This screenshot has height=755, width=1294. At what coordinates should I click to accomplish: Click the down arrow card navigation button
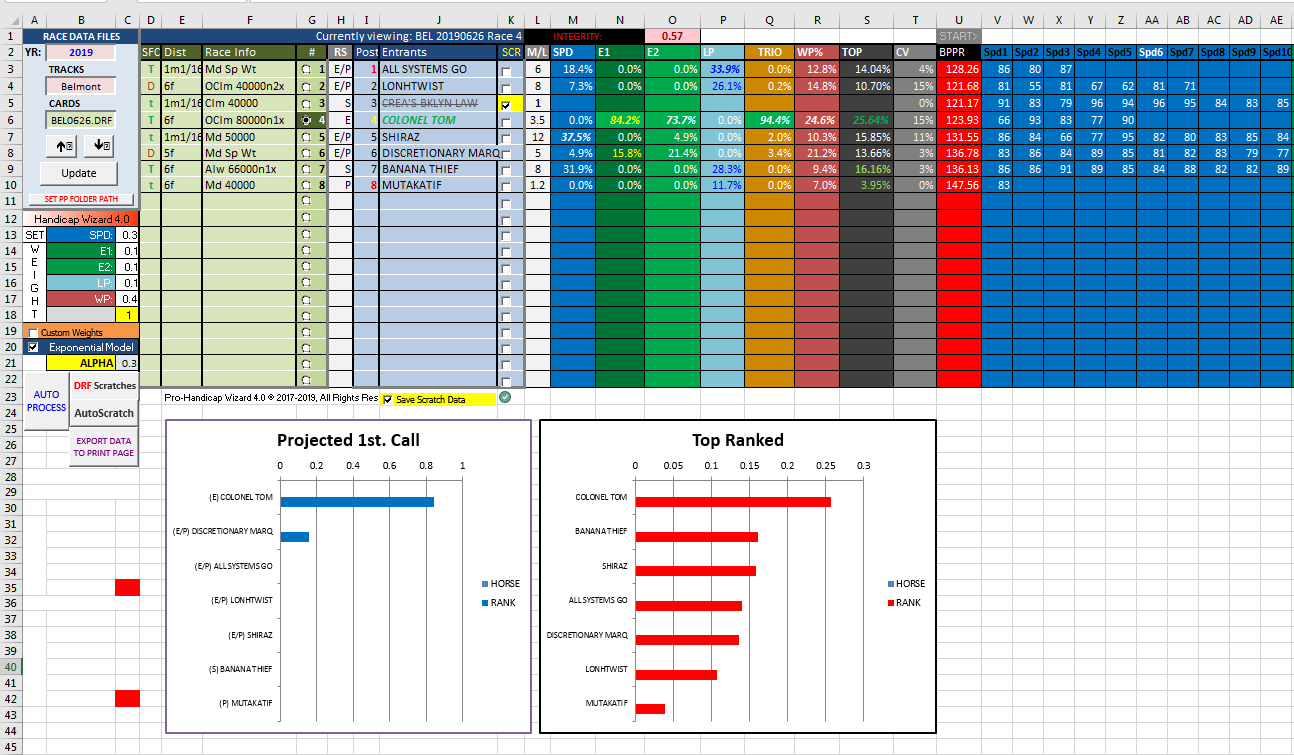[x=102, y=146]
